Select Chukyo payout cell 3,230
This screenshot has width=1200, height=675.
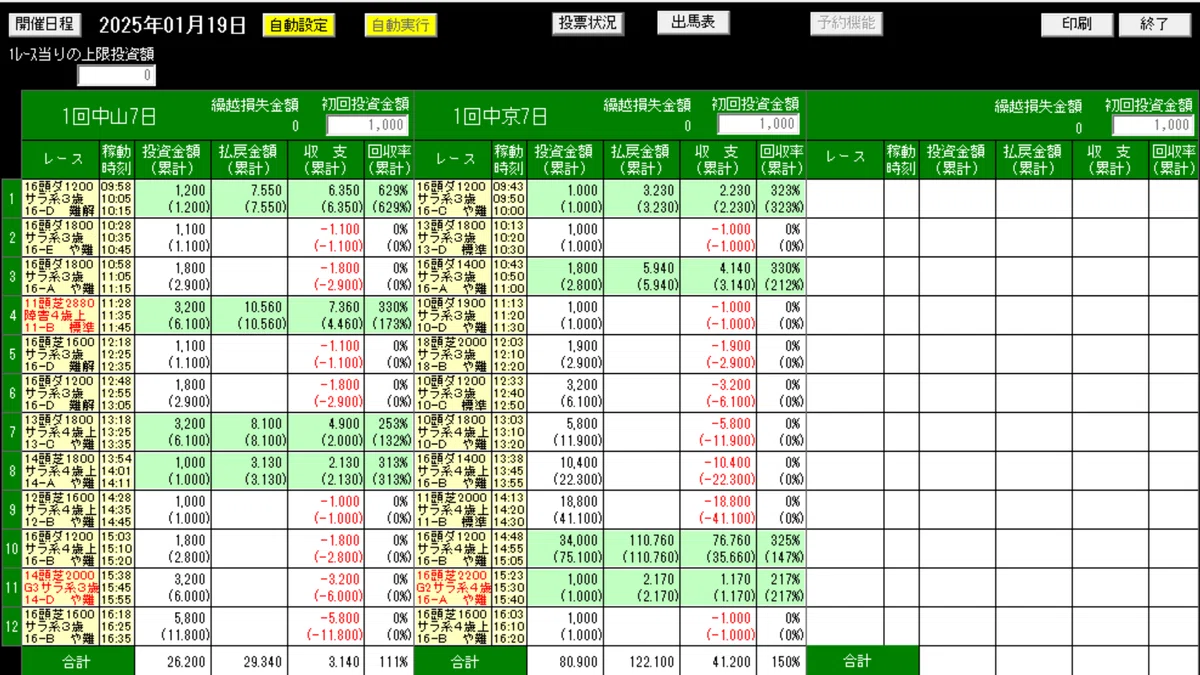pyautogui.click(x=642, y=199)
